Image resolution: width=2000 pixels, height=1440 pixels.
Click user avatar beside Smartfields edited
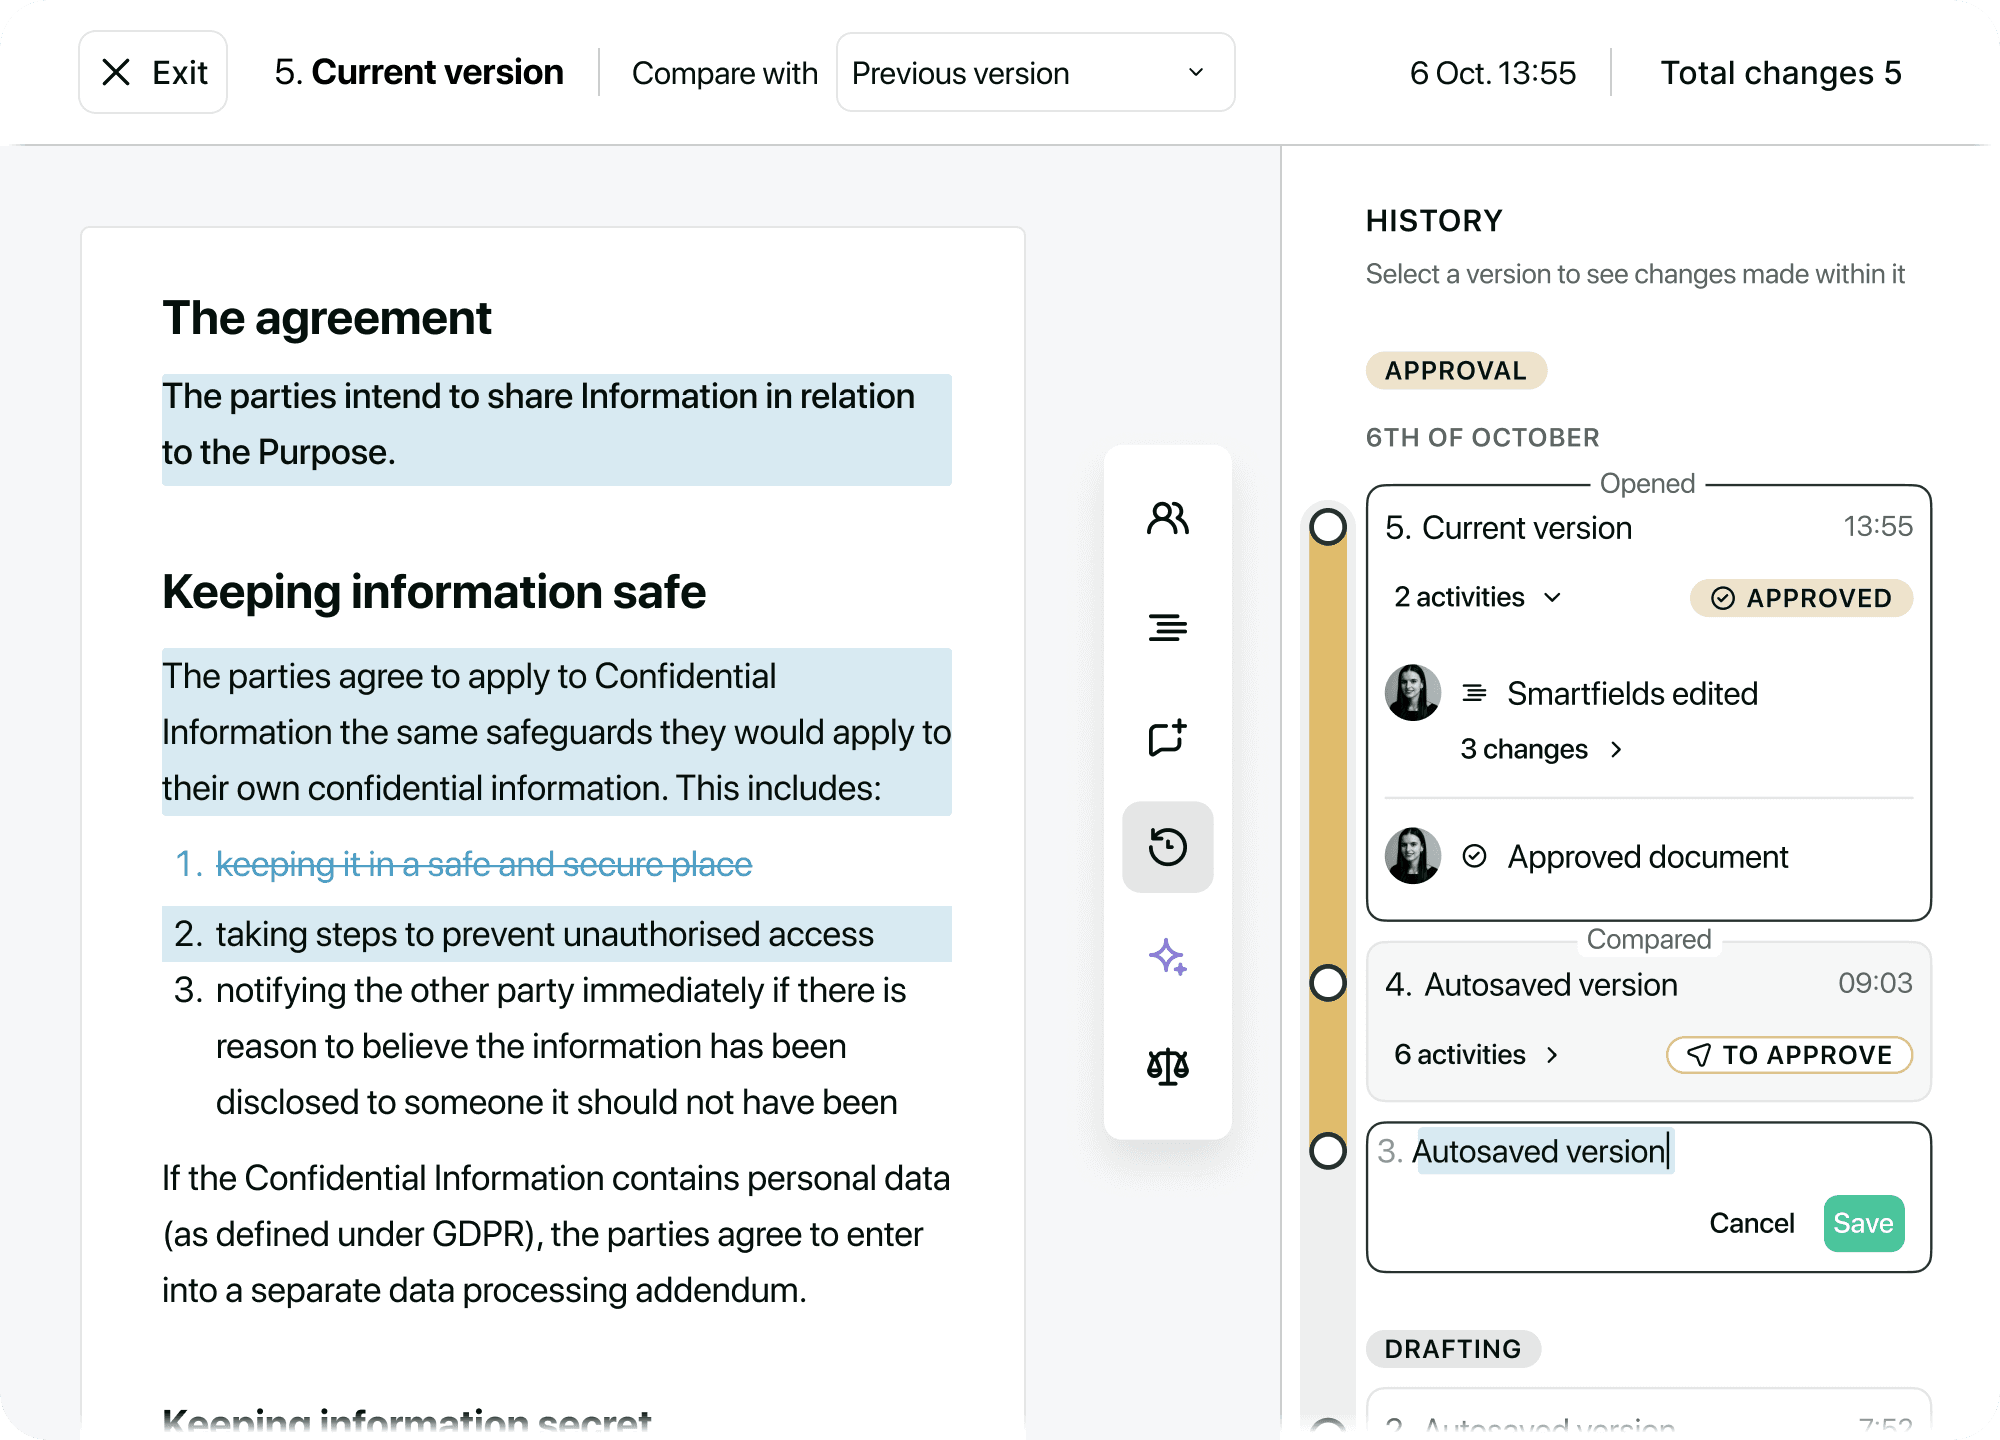1412,692
